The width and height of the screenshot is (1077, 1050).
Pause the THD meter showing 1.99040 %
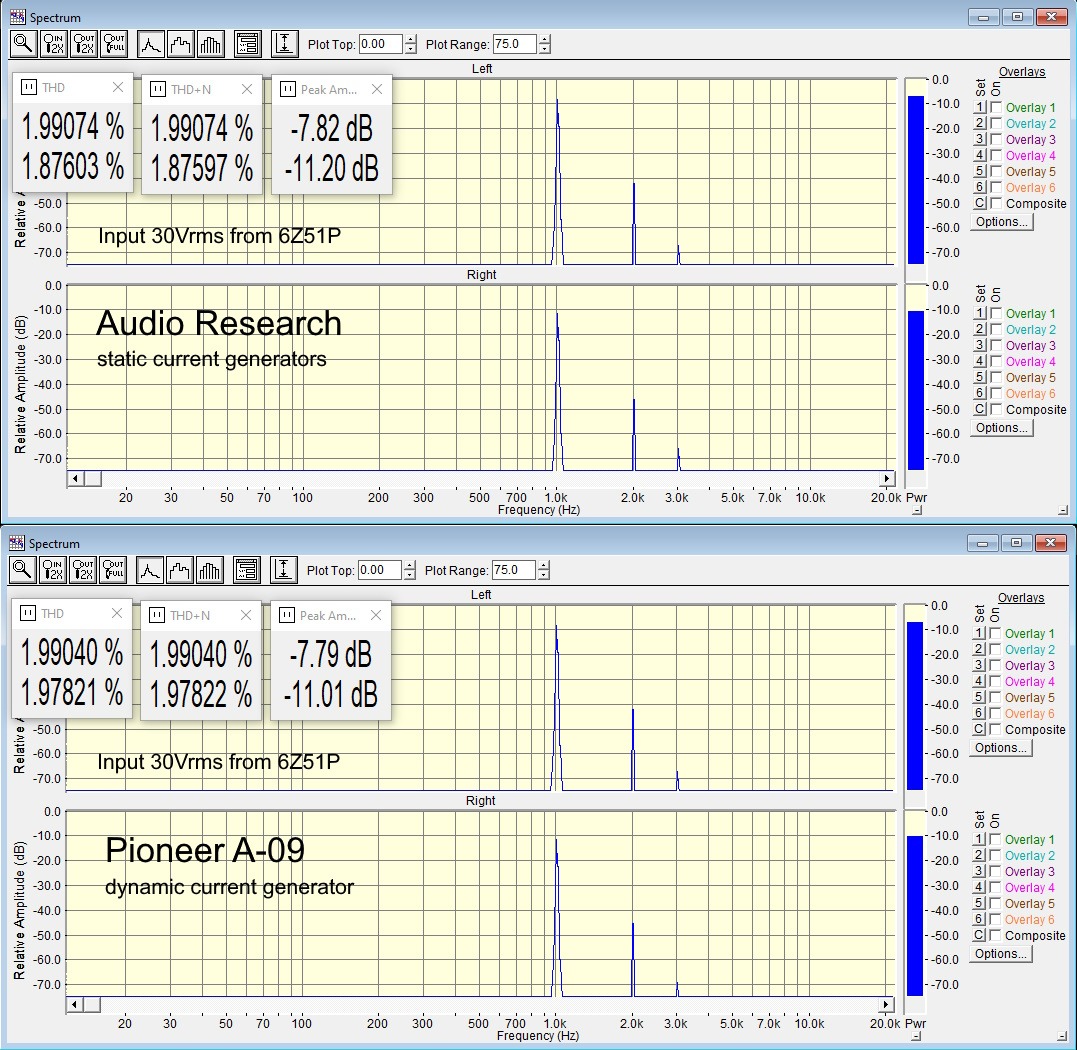pyautogui.click(x=27, y=613)
